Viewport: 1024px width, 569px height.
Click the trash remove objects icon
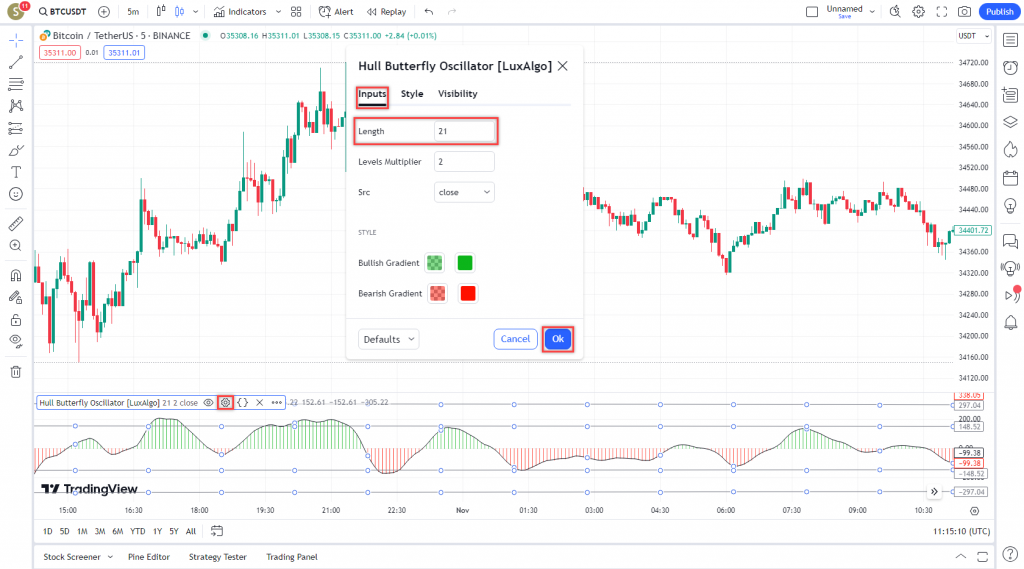[16, 372]
